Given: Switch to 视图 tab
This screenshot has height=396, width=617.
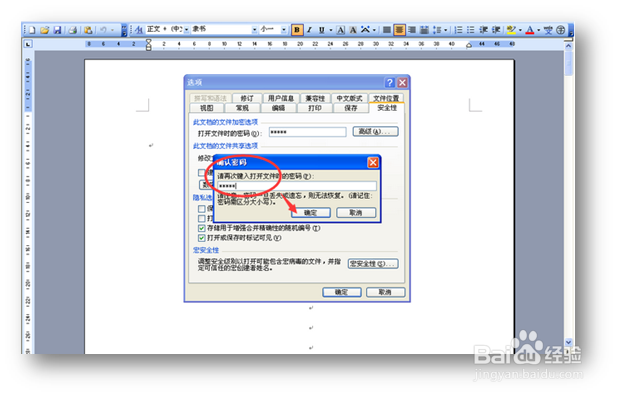Looking at the screenshot, I should 207,108.
